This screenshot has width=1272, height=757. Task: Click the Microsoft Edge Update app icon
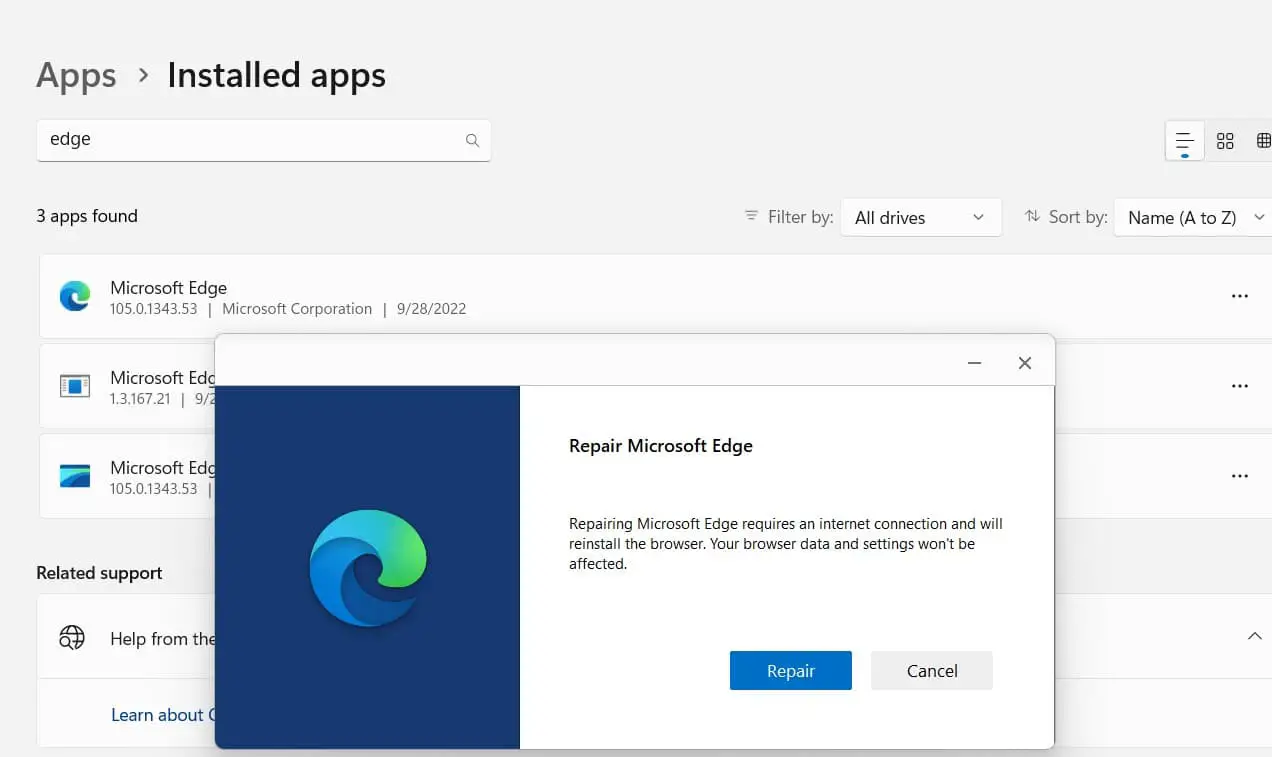click(75, 386)
